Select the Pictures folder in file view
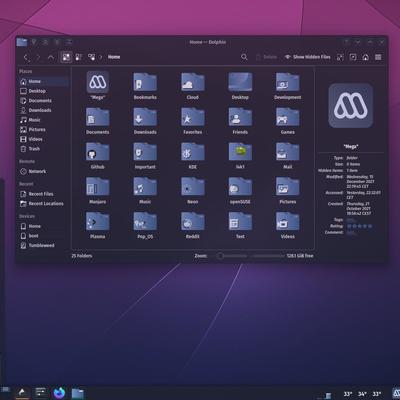400x400 pixels. (x=288, y=190)
